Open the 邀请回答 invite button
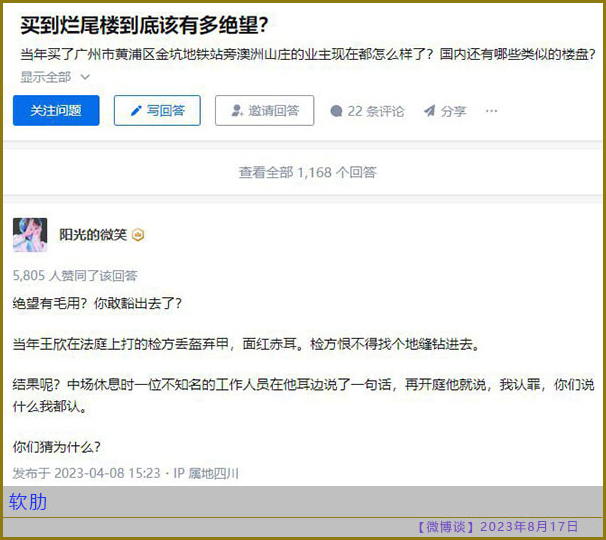 (x=264, y=111)
